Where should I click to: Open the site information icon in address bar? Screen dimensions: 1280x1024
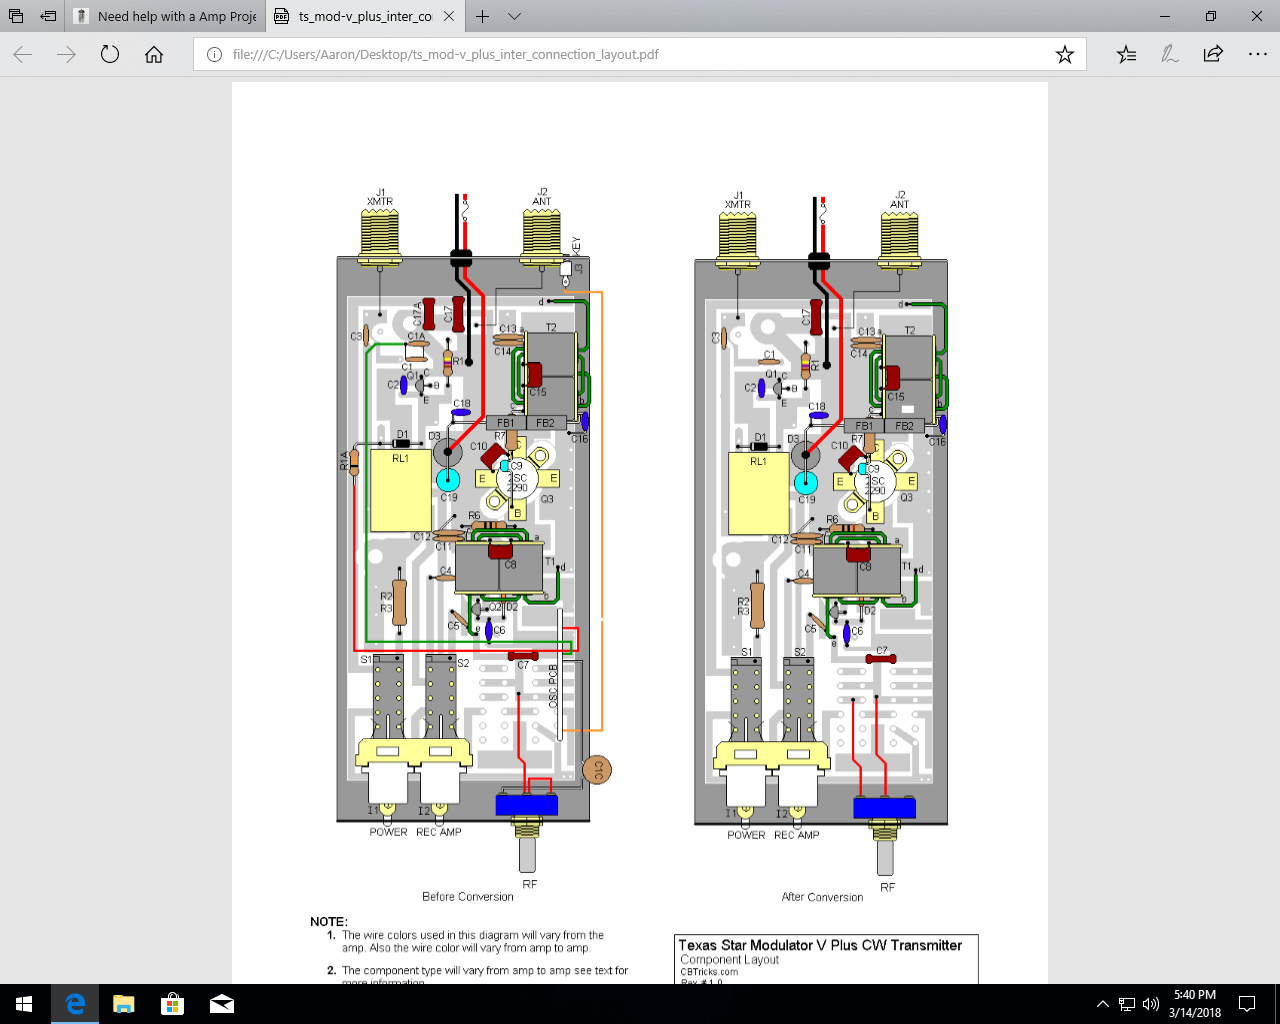point(213,54)
